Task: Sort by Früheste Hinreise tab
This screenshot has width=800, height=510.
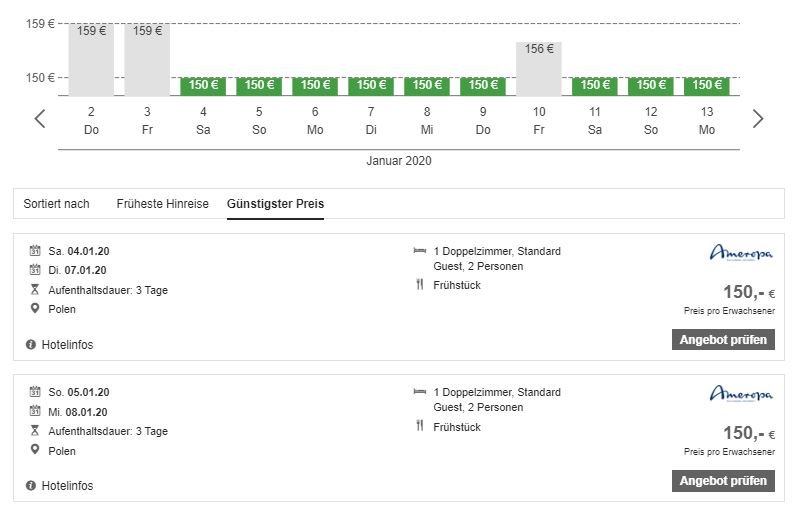Action: pyautogui.click(x=162, y=204)
